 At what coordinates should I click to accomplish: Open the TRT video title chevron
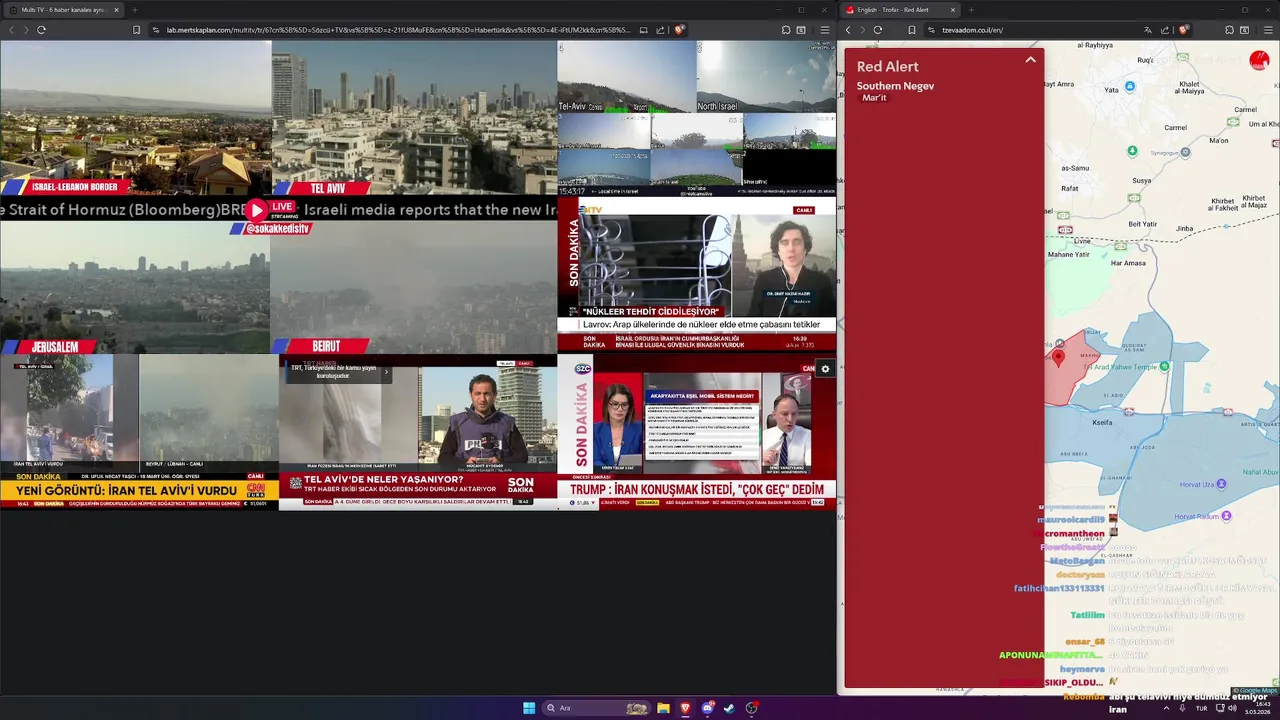(x=387, y=372)
